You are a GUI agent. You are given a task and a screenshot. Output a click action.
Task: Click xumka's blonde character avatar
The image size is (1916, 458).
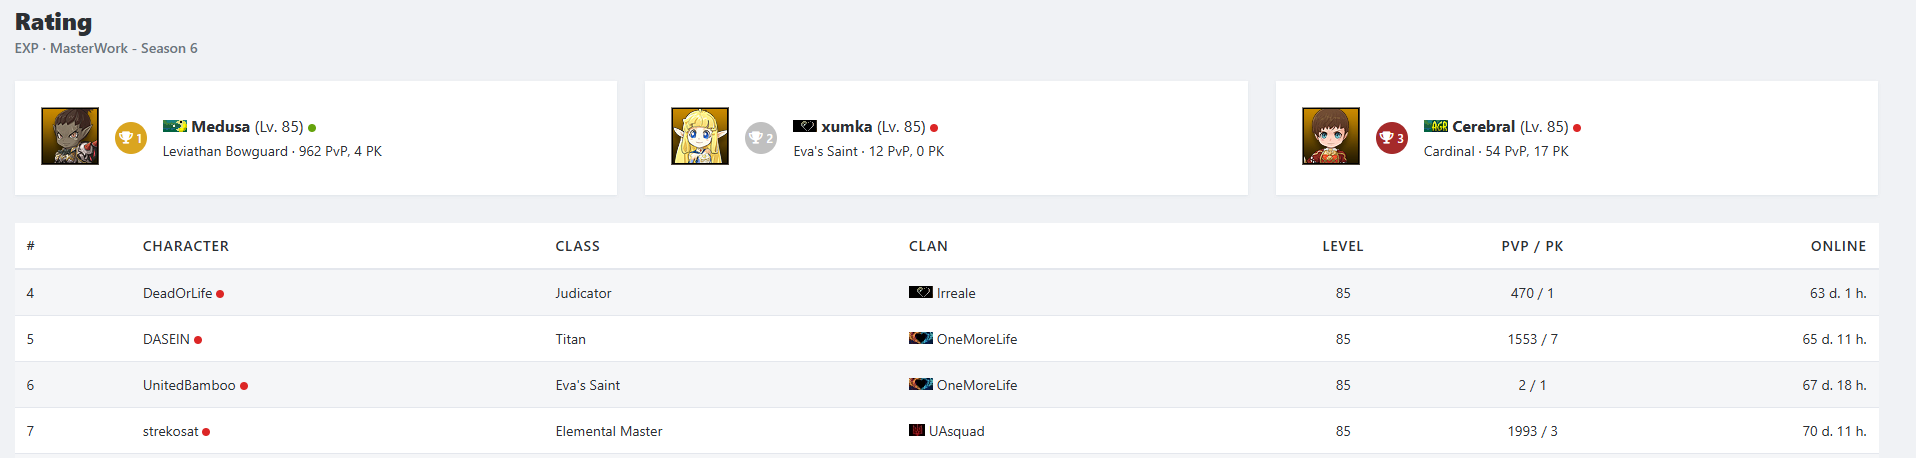[700, 136]
